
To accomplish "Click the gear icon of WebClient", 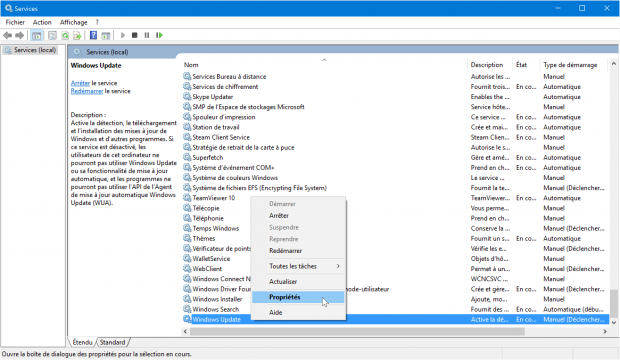I will click(x=187, y=268).
